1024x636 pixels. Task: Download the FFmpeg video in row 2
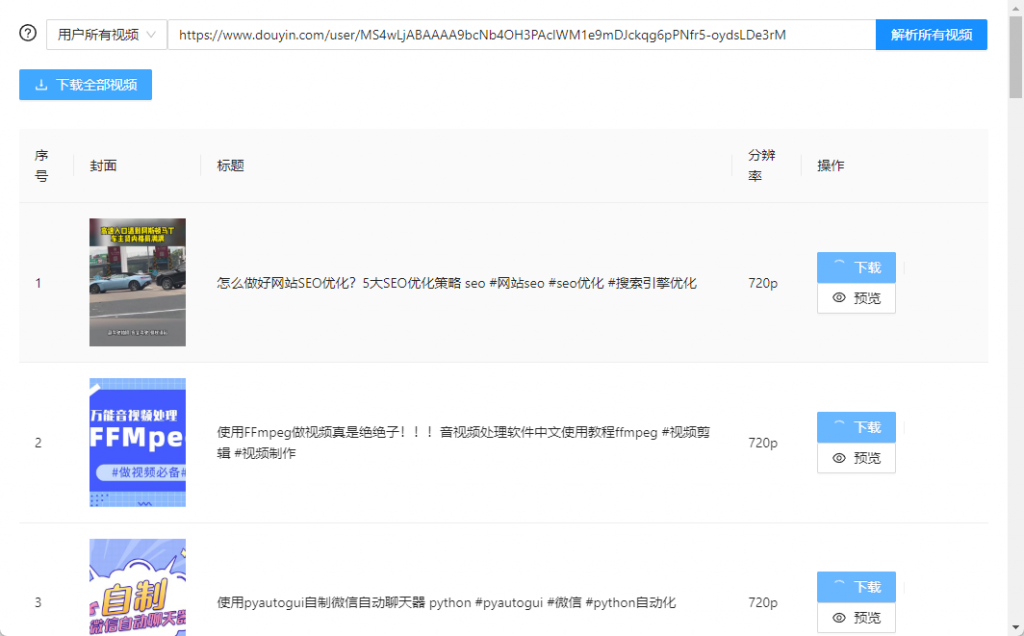[x=856, y=428]
